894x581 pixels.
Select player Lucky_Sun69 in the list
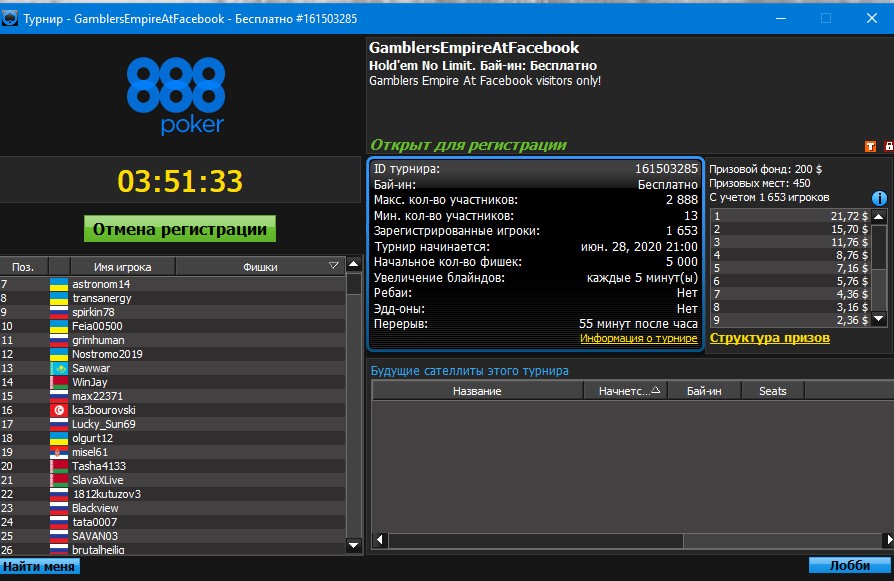click(173, 424)
